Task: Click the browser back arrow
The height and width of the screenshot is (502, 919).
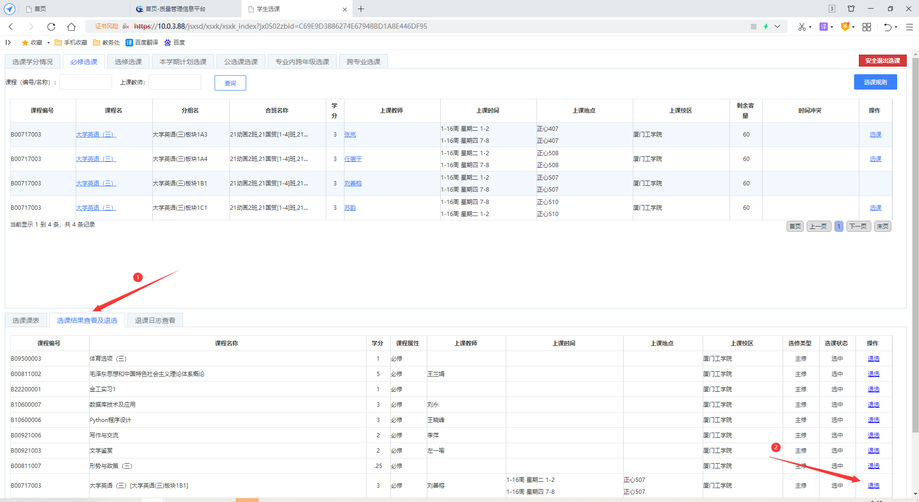Action: pos(11,26)
